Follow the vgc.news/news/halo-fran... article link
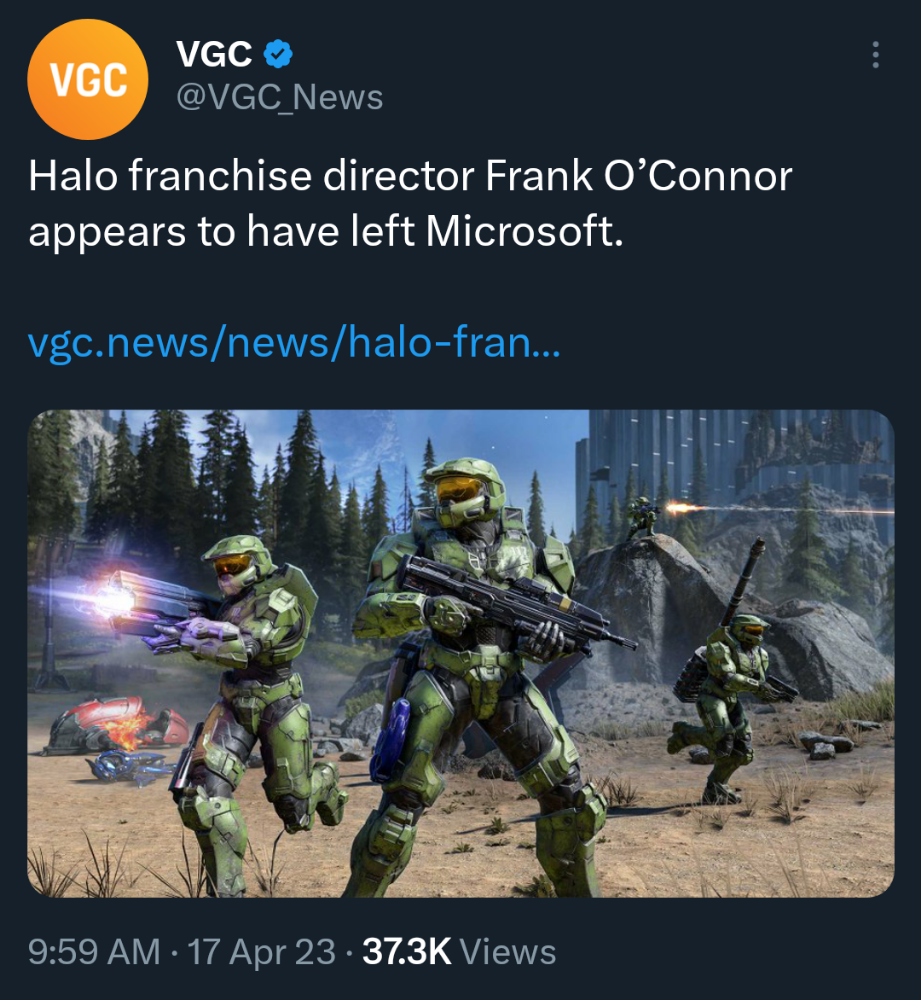The height and width of the screenshot is (1000, 921). 294,342
